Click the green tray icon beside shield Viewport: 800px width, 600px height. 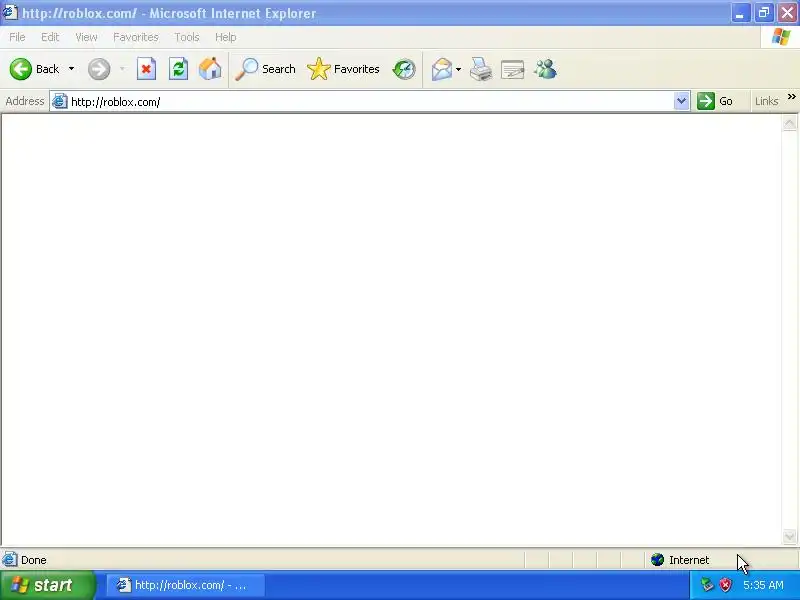[x=707, y=585]
